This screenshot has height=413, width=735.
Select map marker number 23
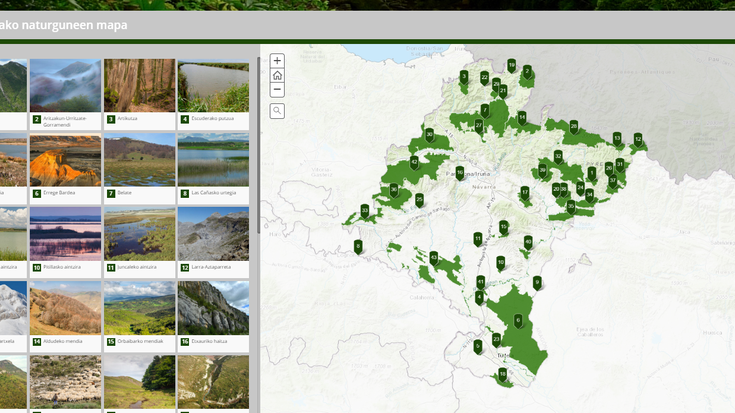(x=496, y=340)
